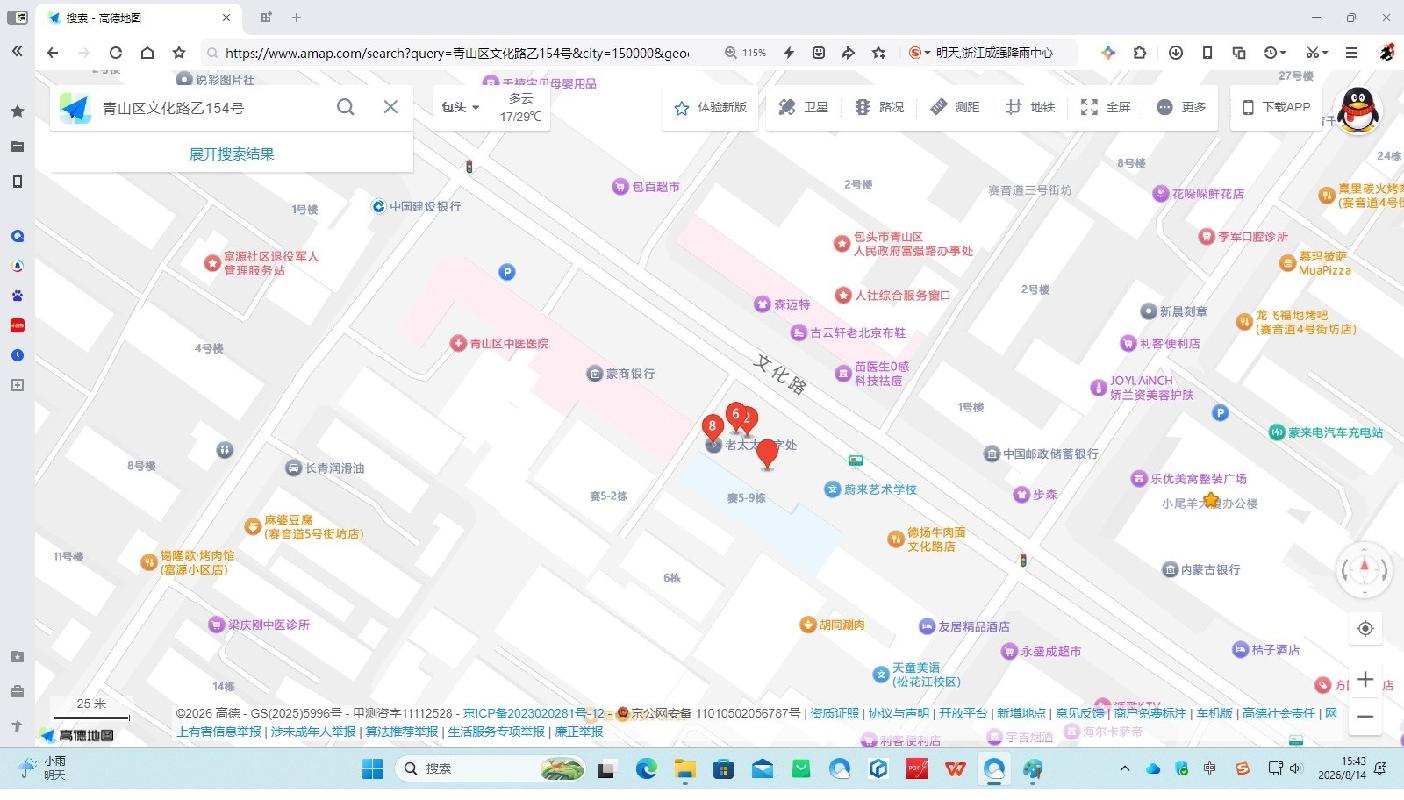
Task: Click the locate-me target button
Action: coord(1365,628)
